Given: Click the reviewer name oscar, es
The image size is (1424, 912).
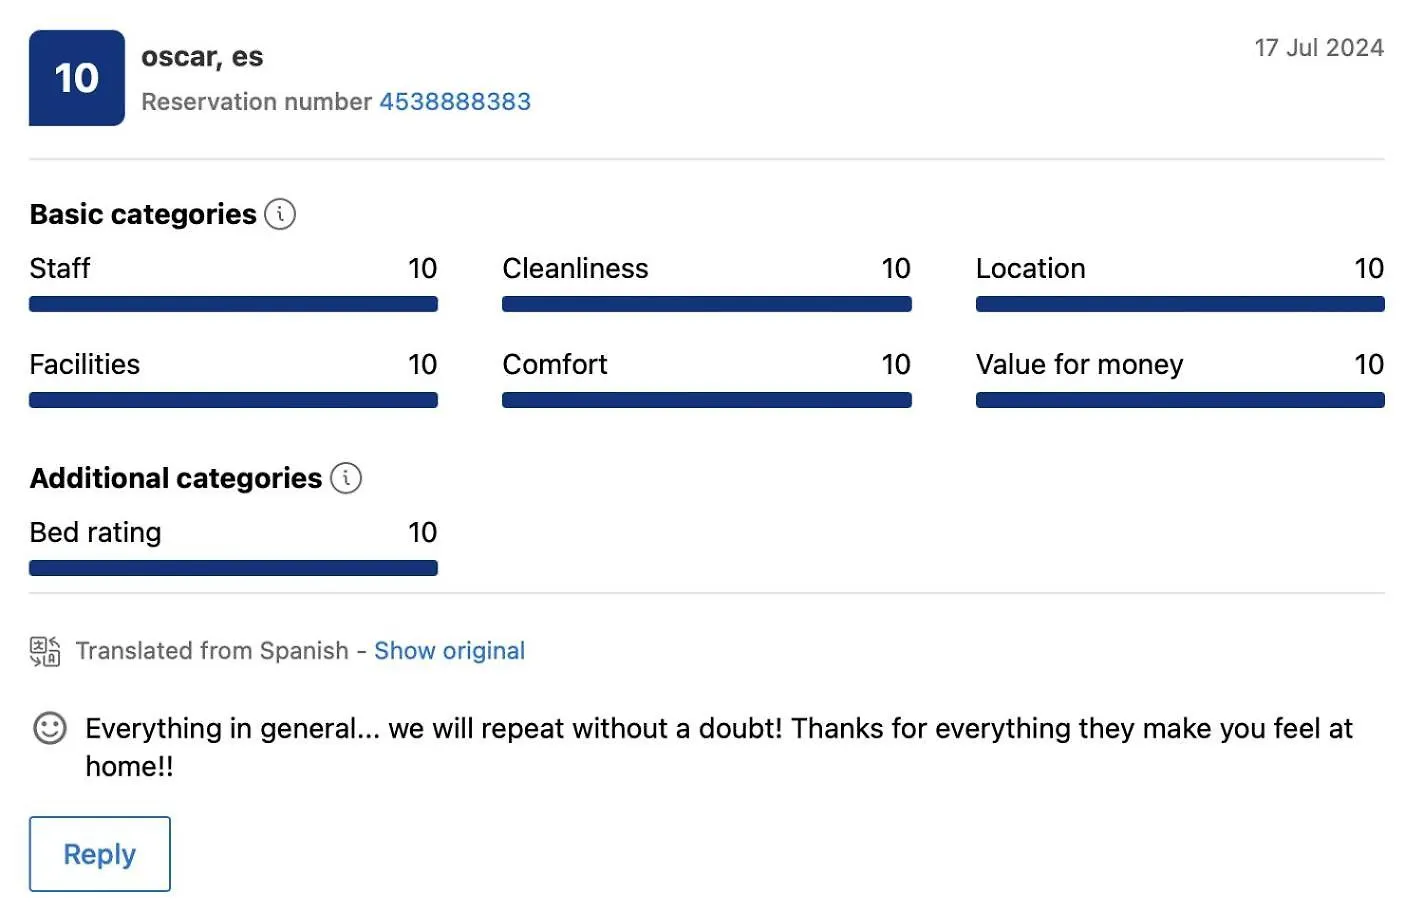Looking at the screenshot, I should (202, 57).
